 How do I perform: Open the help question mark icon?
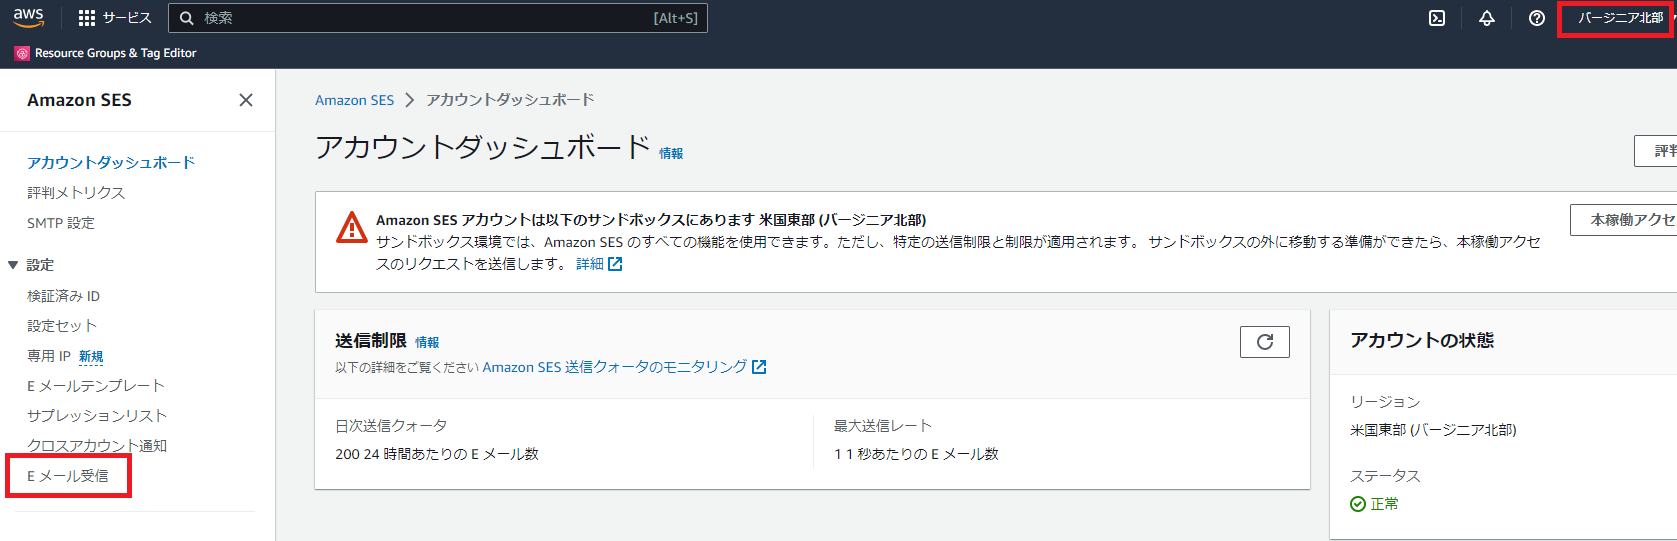[1537, 18]
